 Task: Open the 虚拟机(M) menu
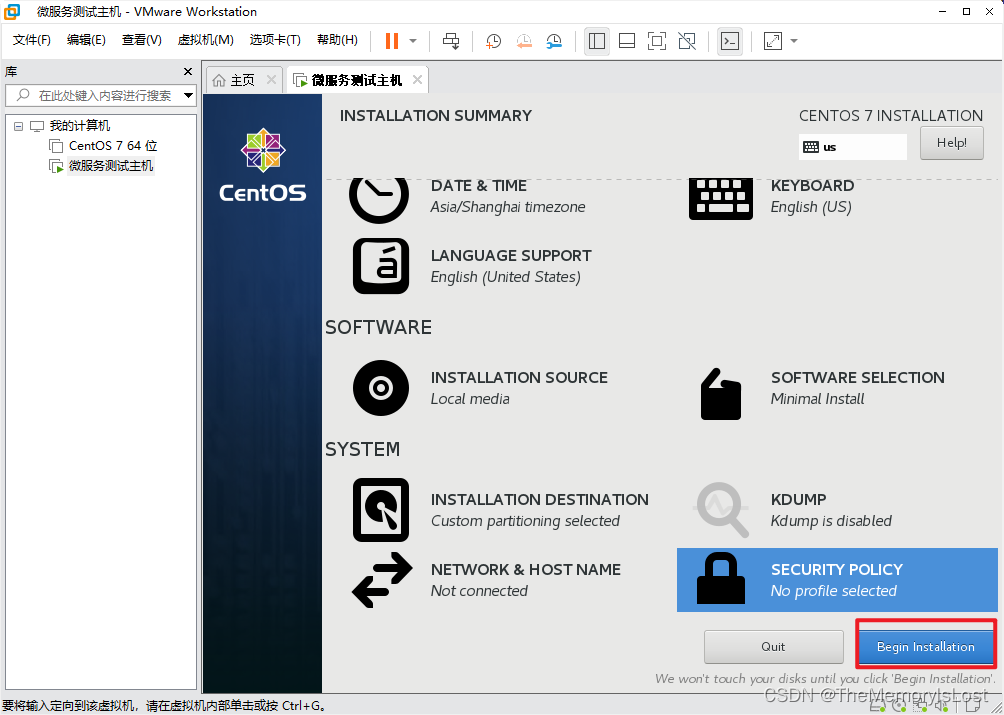[x=206, y=40]
